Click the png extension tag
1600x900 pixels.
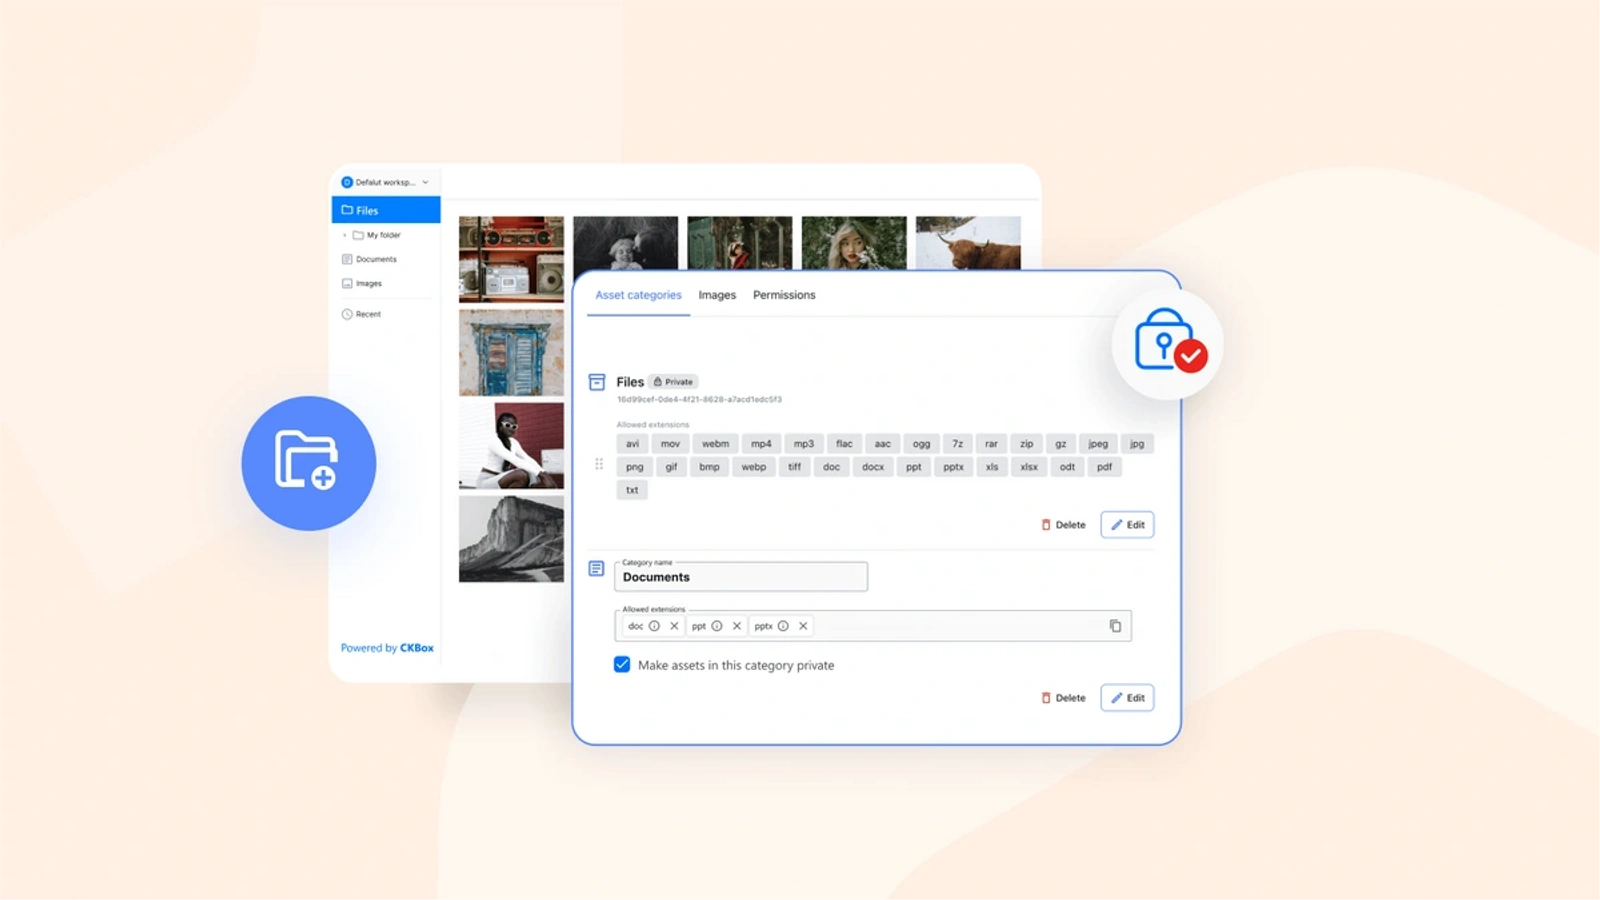(x=635, y=467)
